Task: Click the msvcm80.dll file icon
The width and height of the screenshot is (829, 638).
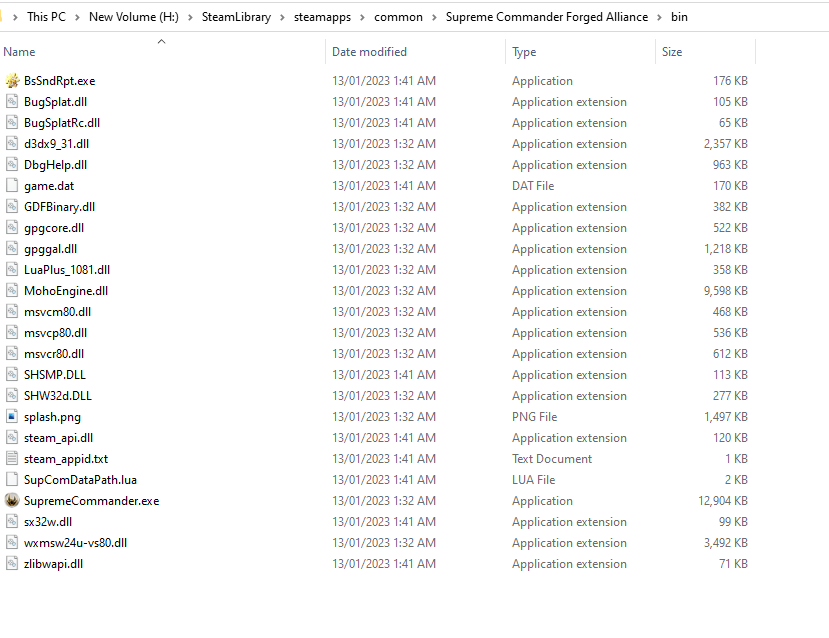Action: click(x=12, y=312)
